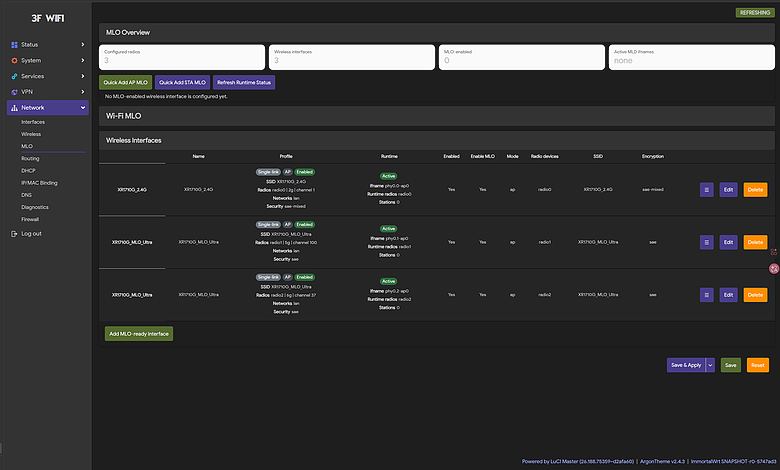The height and width of the screenshot is (470, 780).
Task: Click the REFRESHING status badge
Action: (755, 12)
